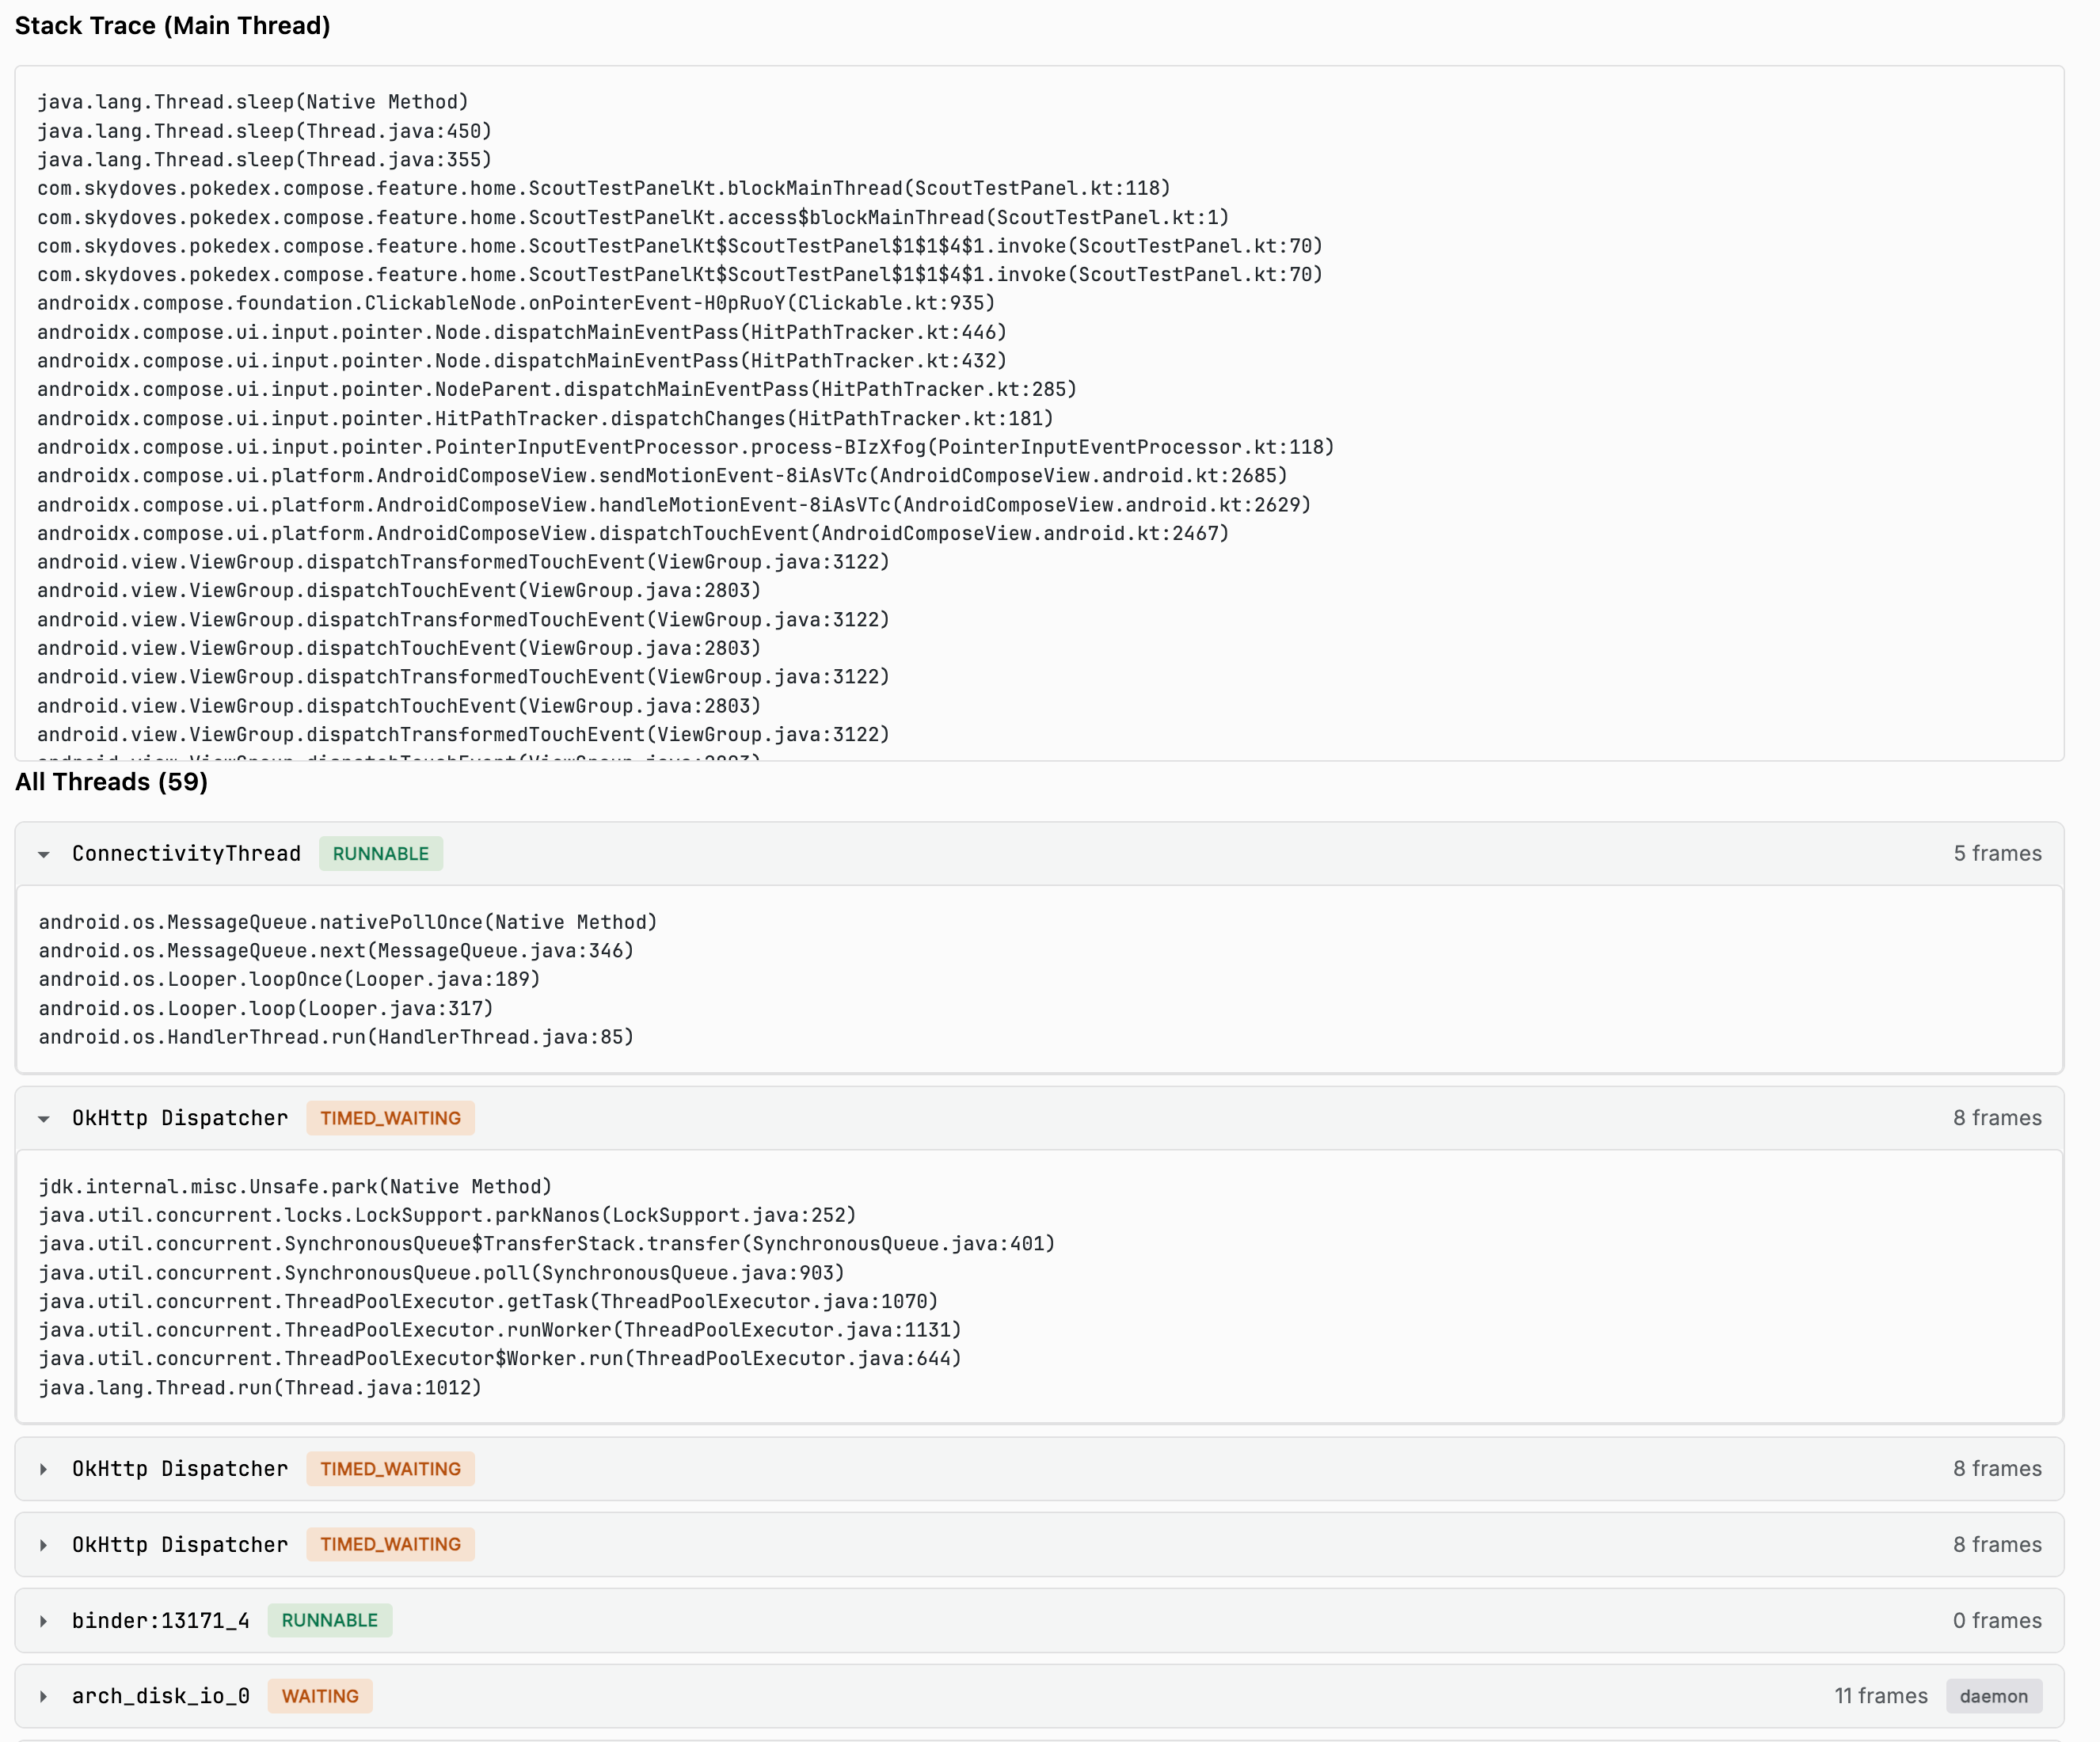Click the blockMainThread(ScoutTestPanel.kt:118) line
This screenshot has height=1742, width=2100.
click(x=604, y=189)
